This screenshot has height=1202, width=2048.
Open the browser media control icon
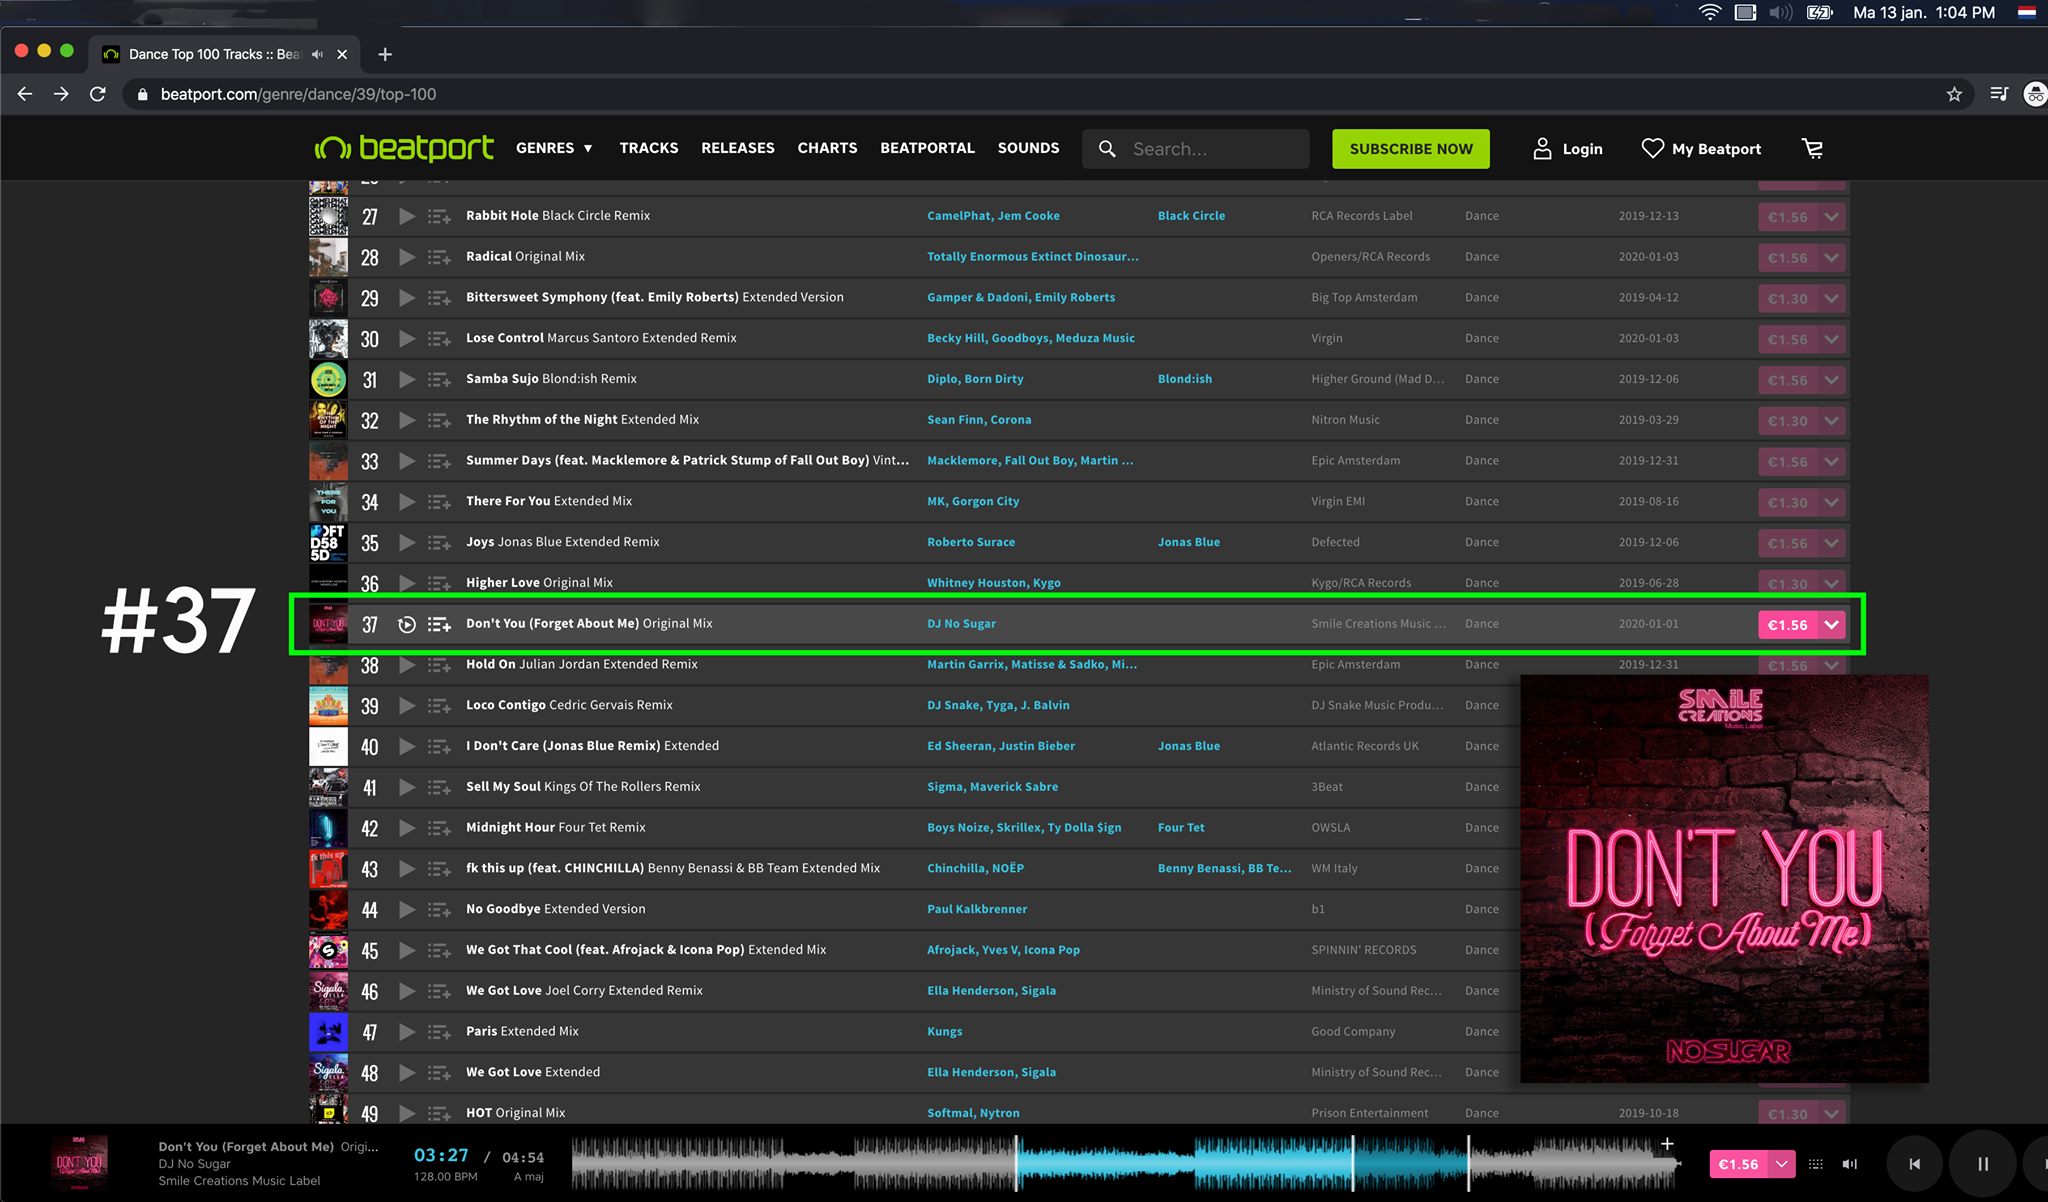pyautogui.click(x=1999, y=94)
